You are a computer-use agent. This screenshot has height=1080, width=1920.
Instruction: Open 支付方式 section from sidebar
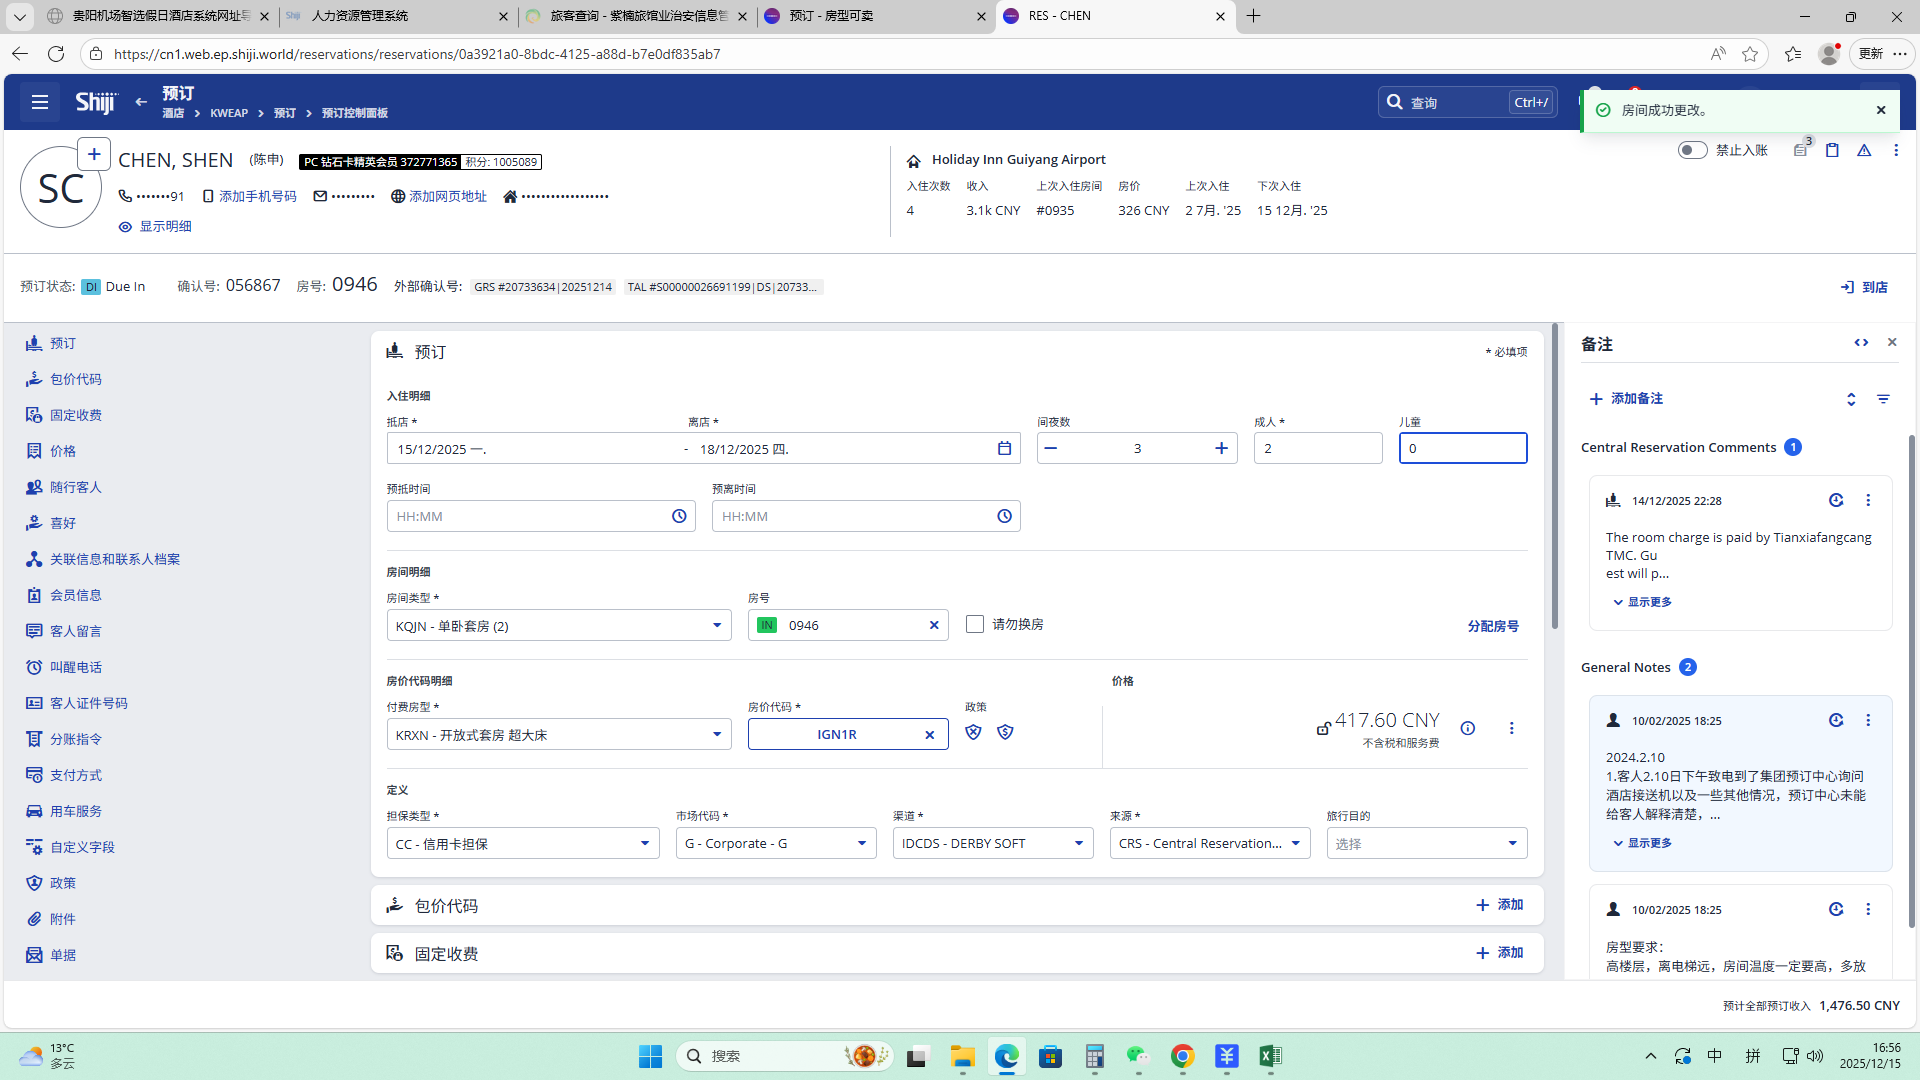tap(76, 775)
